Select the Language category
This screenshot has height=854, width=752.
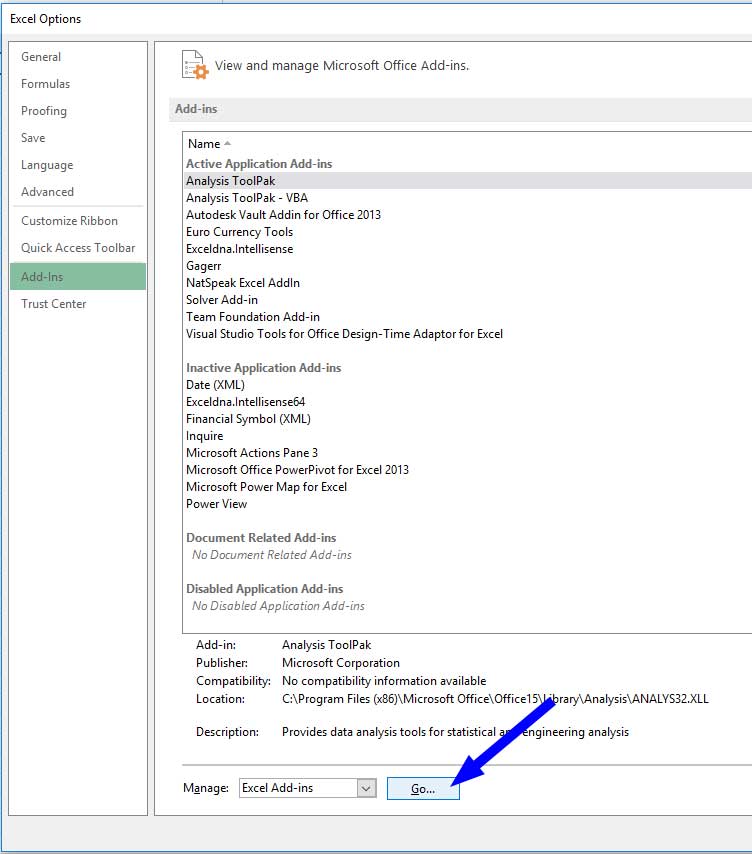click(x=78, y=165)
